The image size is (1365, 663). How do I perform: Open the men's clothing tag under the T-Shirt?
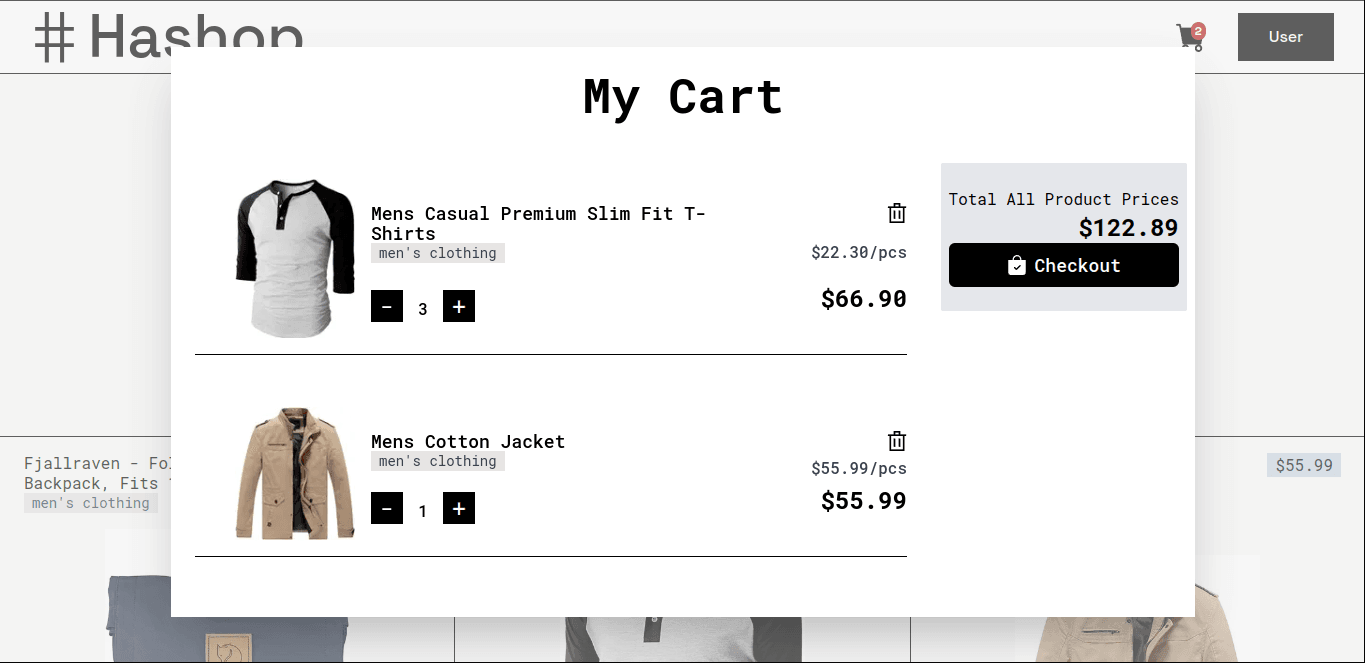(437, 253)
